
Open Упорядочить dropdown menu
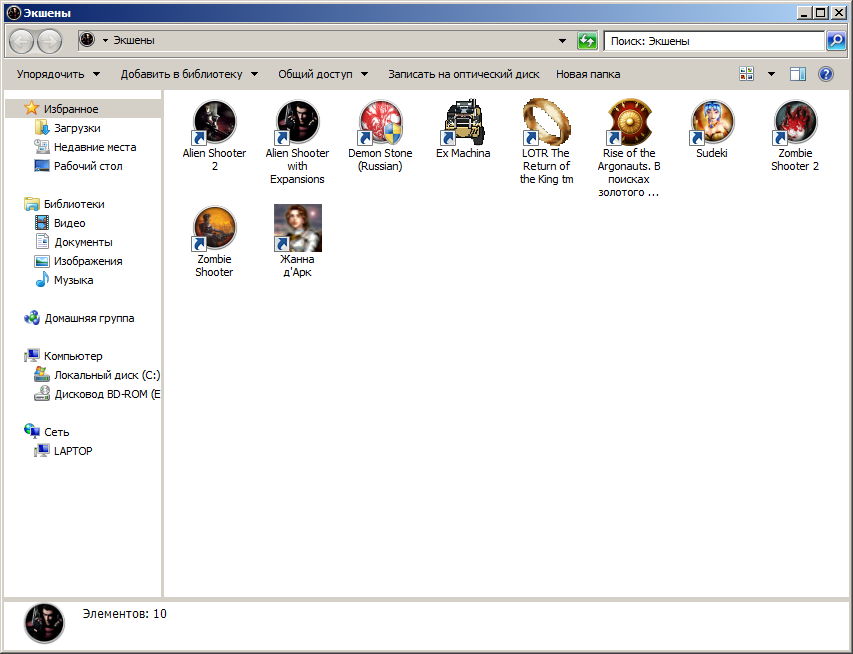pyautogui.click(x=58, y=74)
